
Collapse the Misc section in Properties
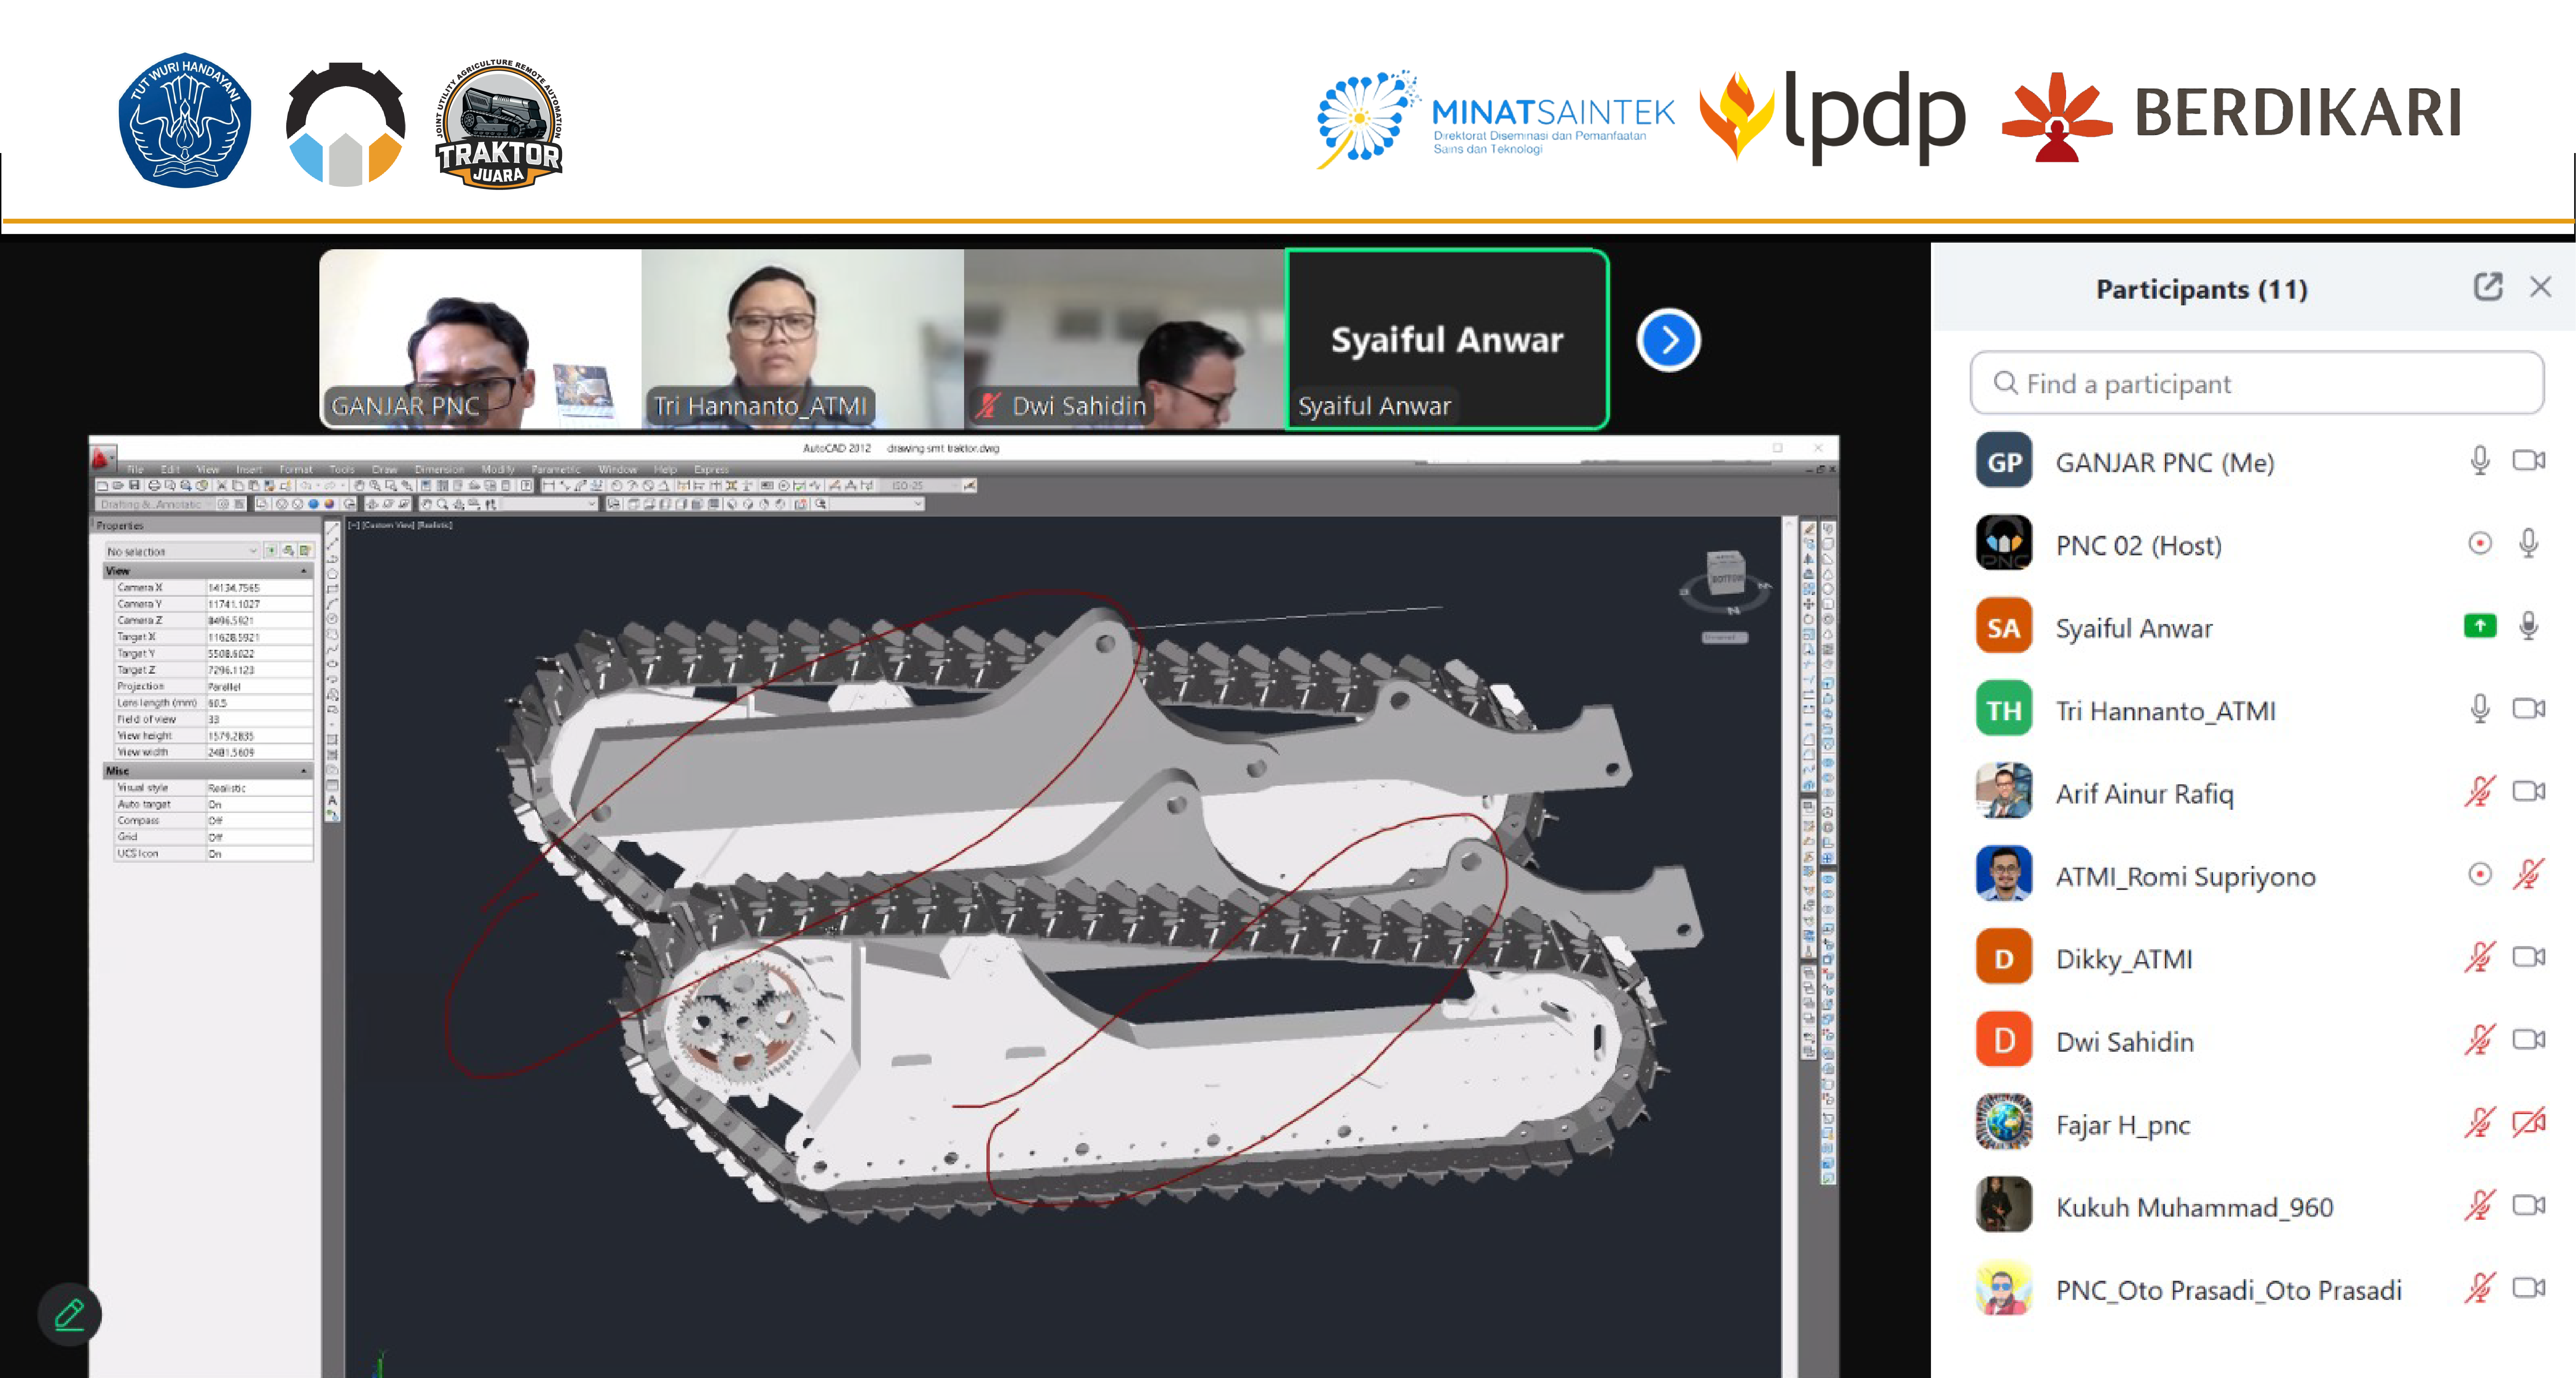tap(304, 771)
